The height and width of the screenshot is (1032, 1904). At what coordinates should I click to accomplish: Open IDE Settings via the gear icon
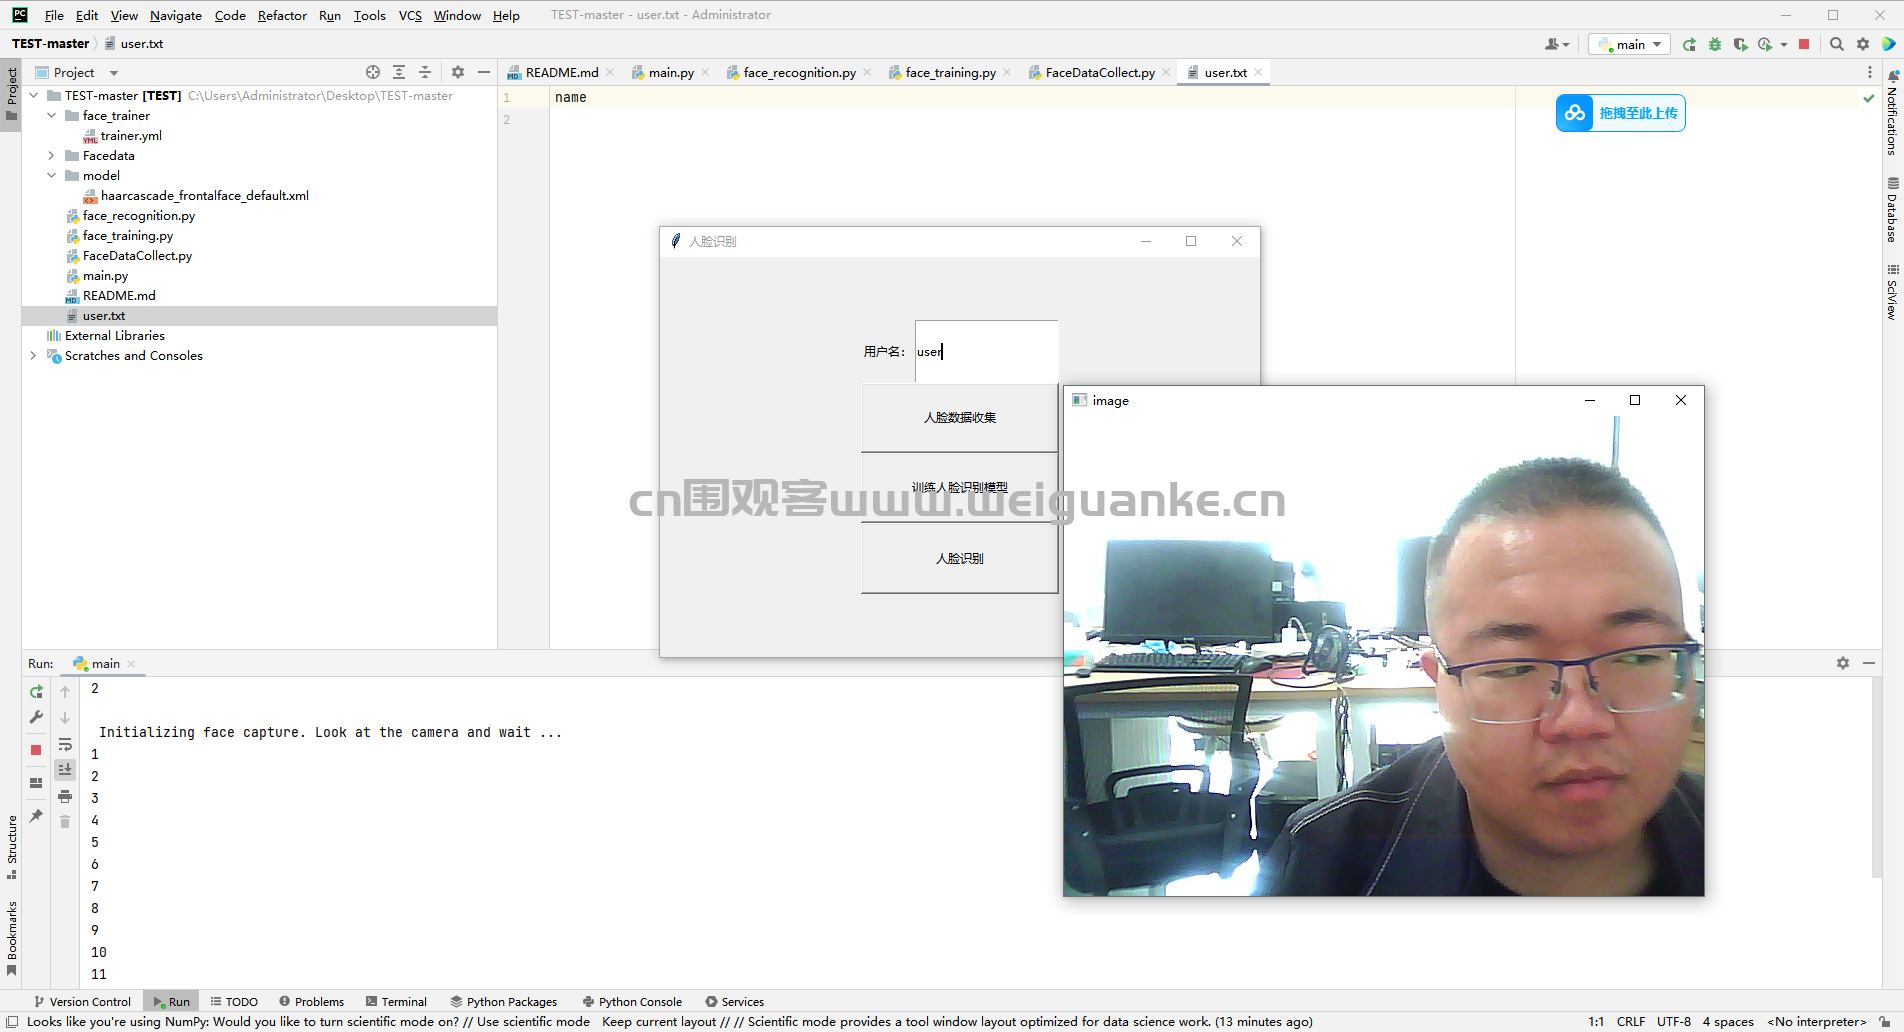pyautogui.click(x=1862, y=44)
